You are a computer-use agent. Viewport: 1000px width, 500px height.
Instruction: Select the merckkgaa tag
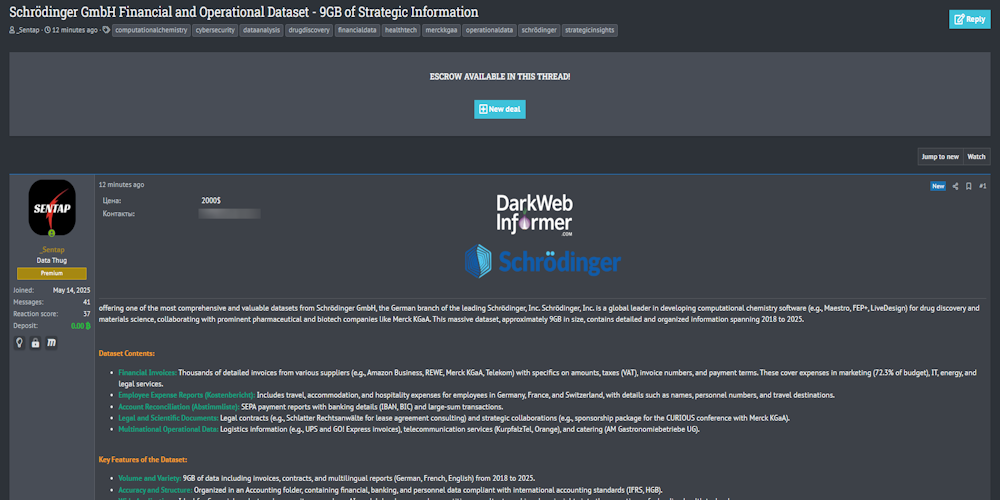[x=442, y=31]
